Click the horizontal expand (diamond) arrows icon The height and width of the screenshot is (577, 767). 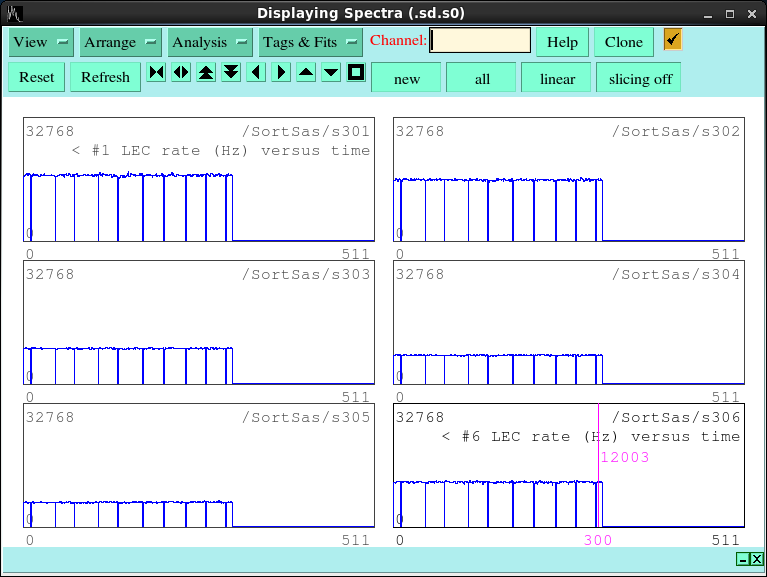[181, 73]
